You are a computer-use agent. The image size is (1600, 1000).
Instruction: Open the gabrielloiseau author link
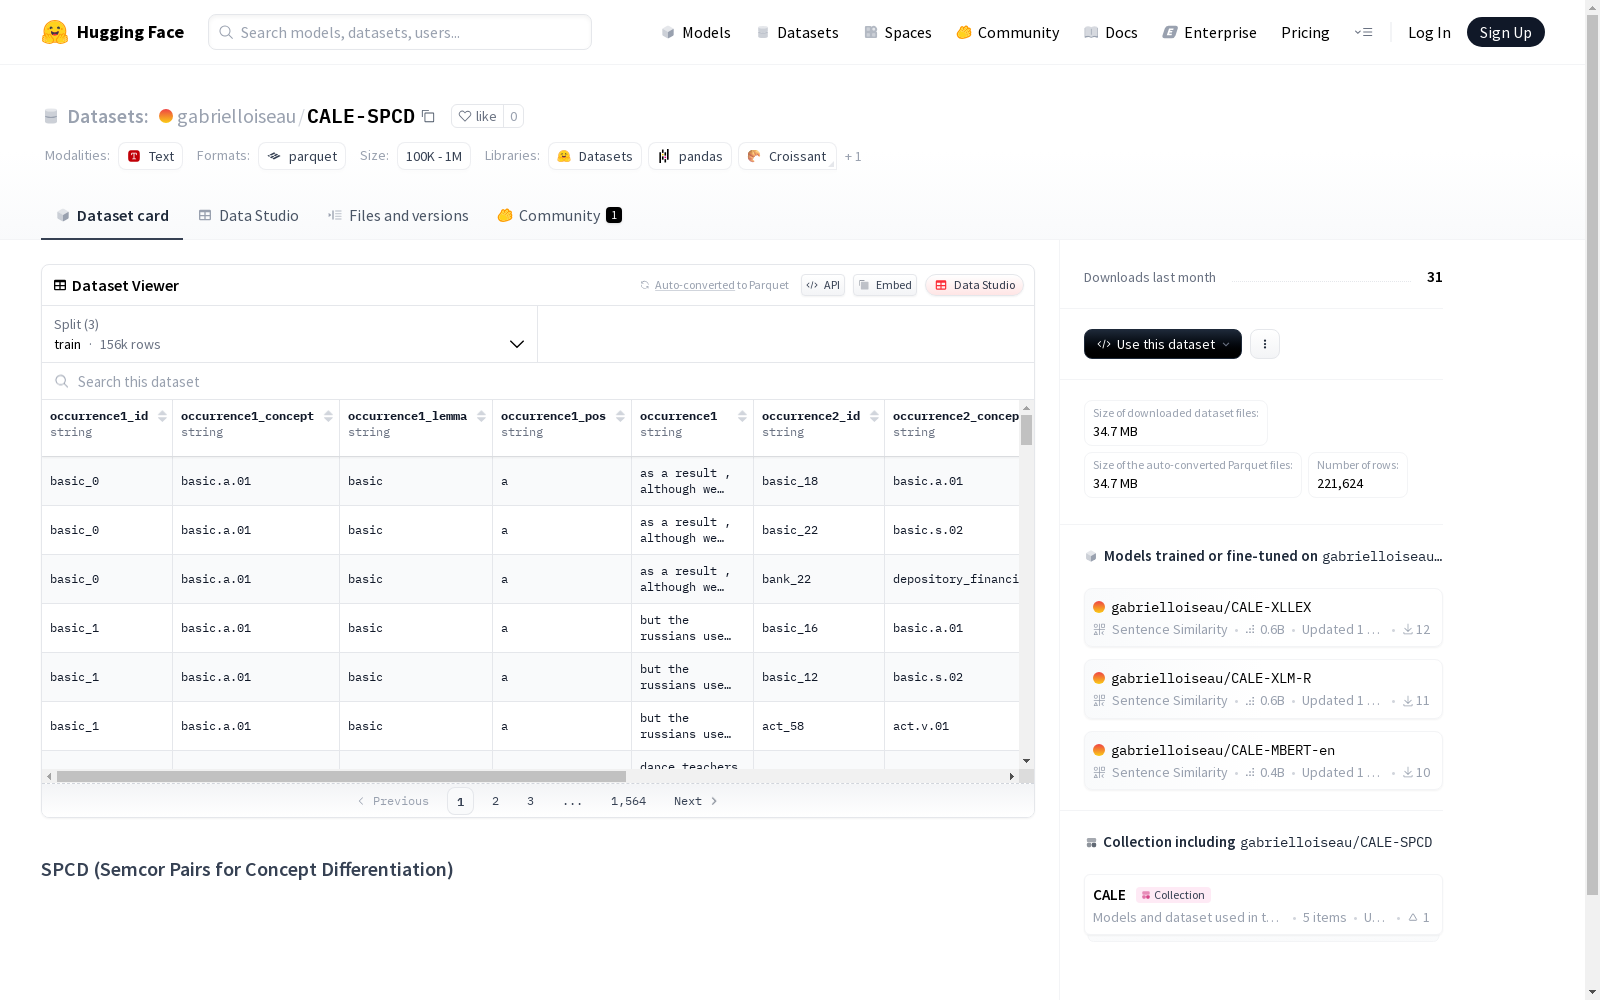coord(236,116)
